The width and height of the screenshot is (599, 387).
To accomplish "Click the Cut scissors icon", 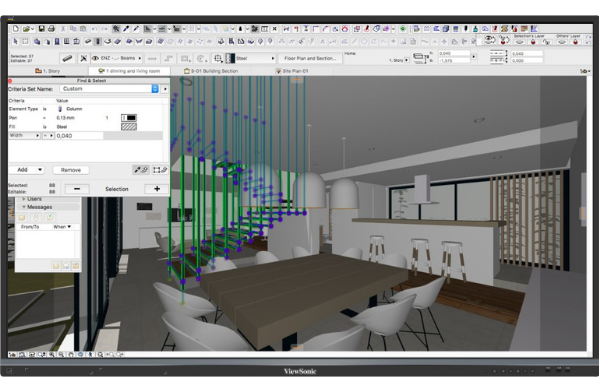I will [63, 29].
